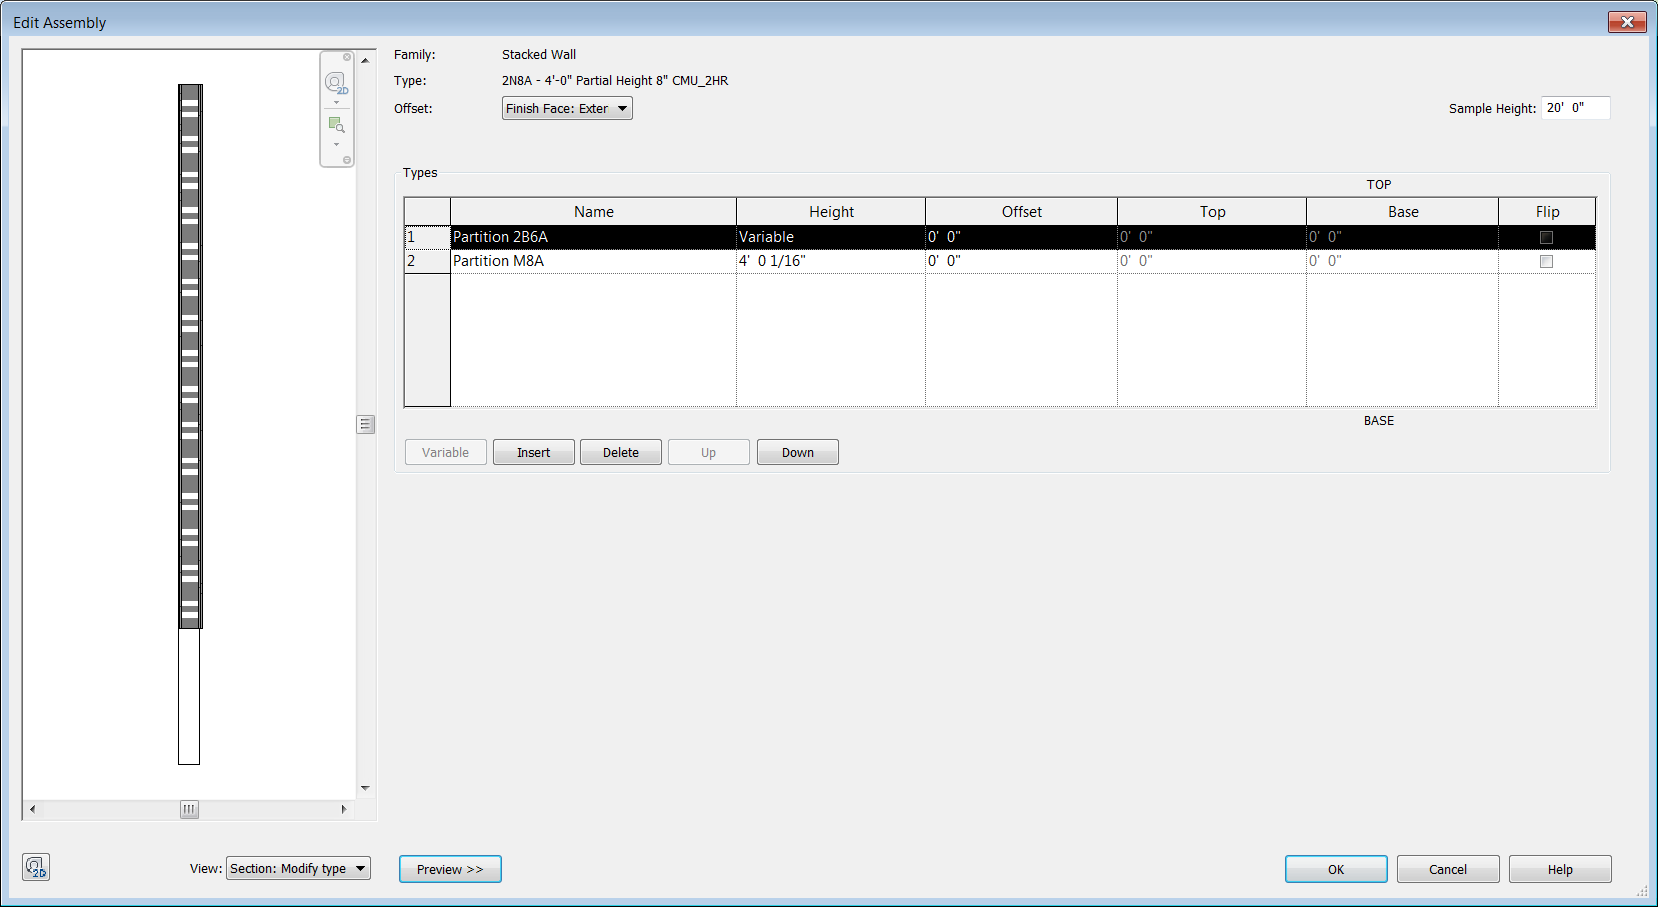Click the Top cell for Partition 2B6A
1658x907 pixels.
tap(1212, 237)
